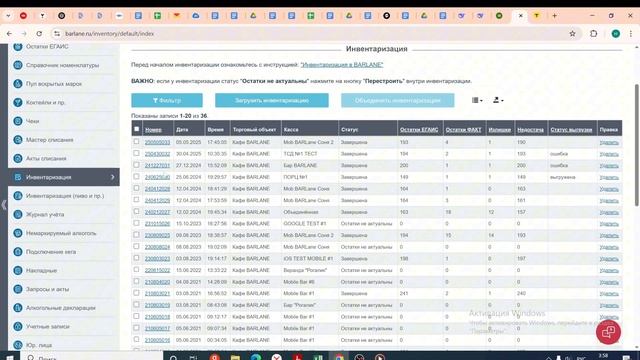Open the column settings grid dropdown
Image resolution: width=640 pixels, height=360 pixels.
click(477, 100)
